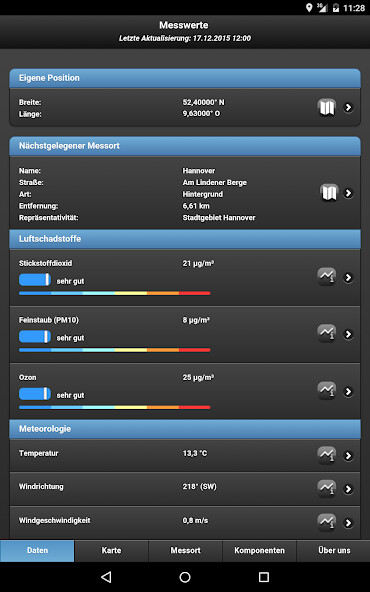Viewport: 370px width, 592px height.
Task: Click Stadtgebiet Hannover text
Action: coord(219,218)
